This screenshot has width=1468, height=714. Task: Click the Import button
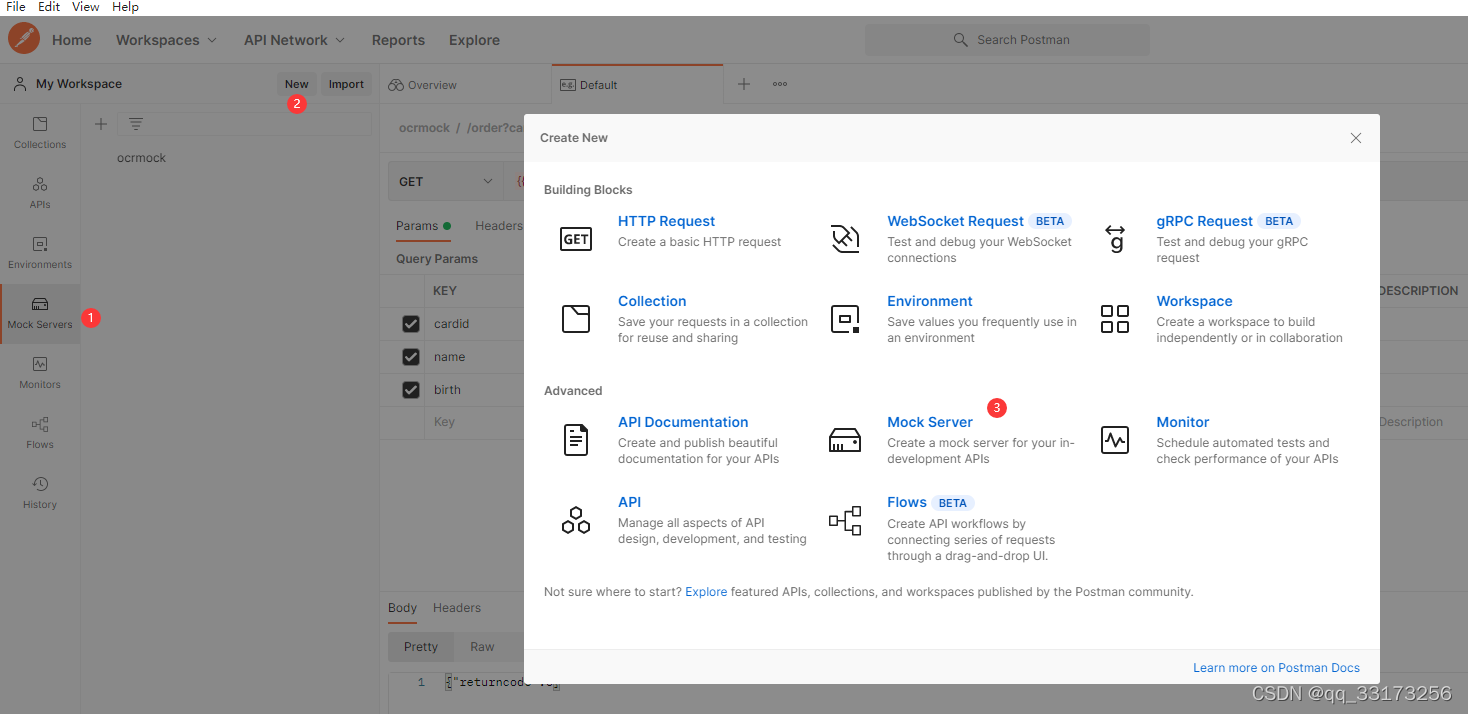346,84
